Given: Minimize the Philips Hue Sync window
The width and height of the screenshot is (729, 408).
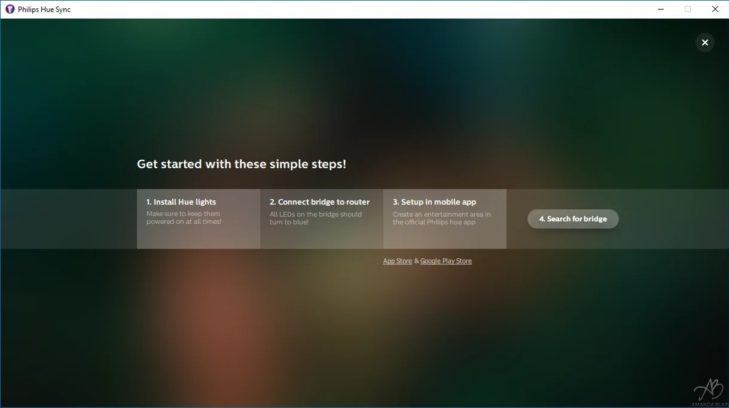Looking at the screenshot, I should (661, 9).
